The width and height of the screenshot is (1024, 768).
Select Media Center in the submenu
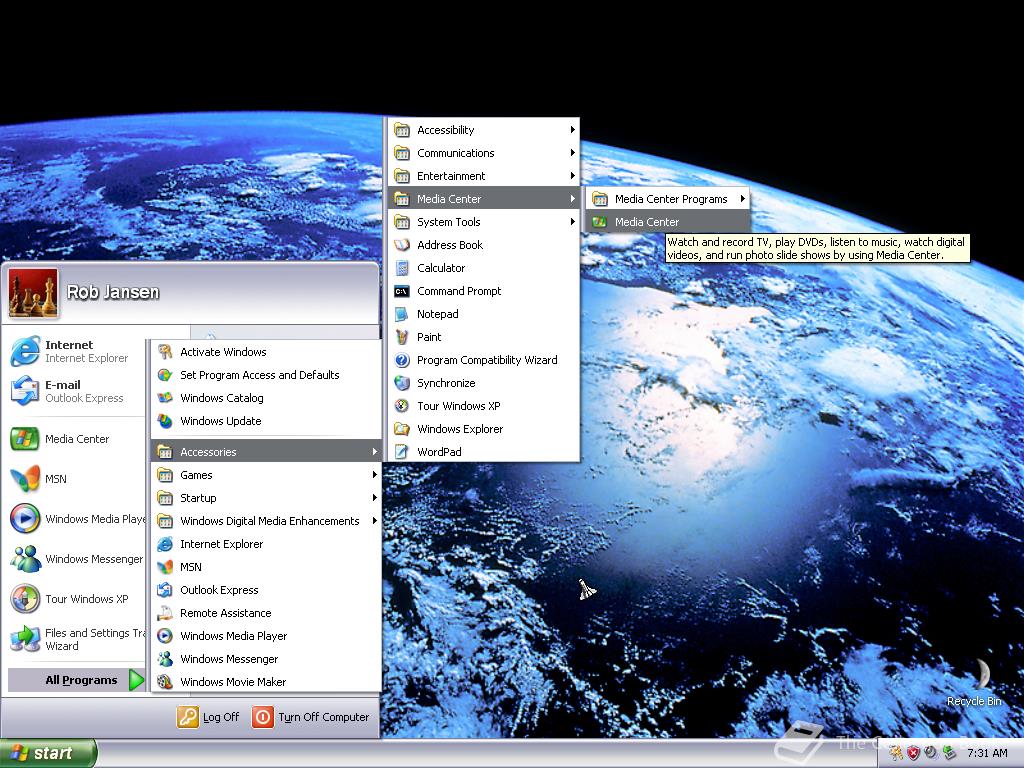[x=668, y=222]
